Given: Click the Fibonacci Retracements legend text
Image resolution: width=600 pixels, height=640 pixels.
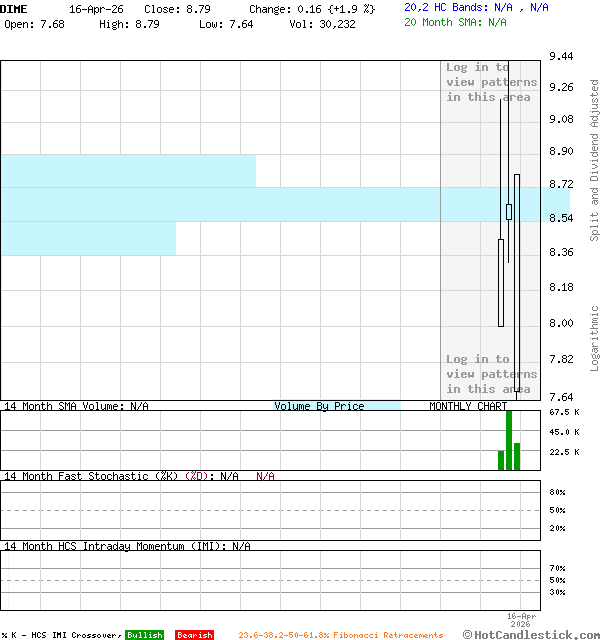Looking at the screenshot, I should pyautogui.click(x=340, y=635).
